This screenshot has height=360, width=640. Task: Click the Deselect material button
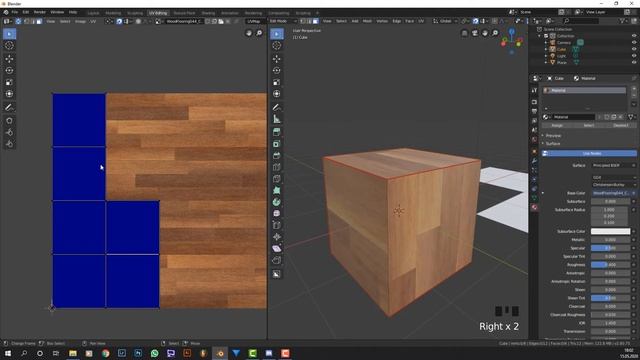tap(621, 125)
